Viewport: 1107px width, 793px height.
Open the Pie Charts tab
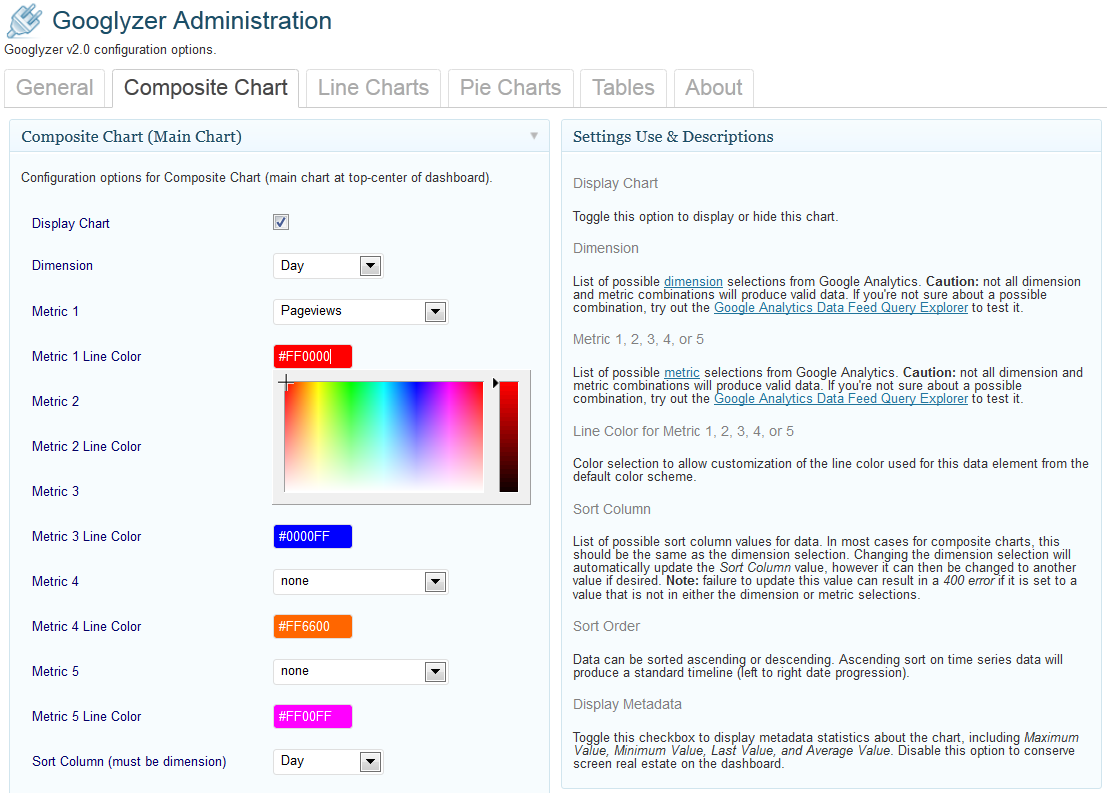[x=510, y=88]
